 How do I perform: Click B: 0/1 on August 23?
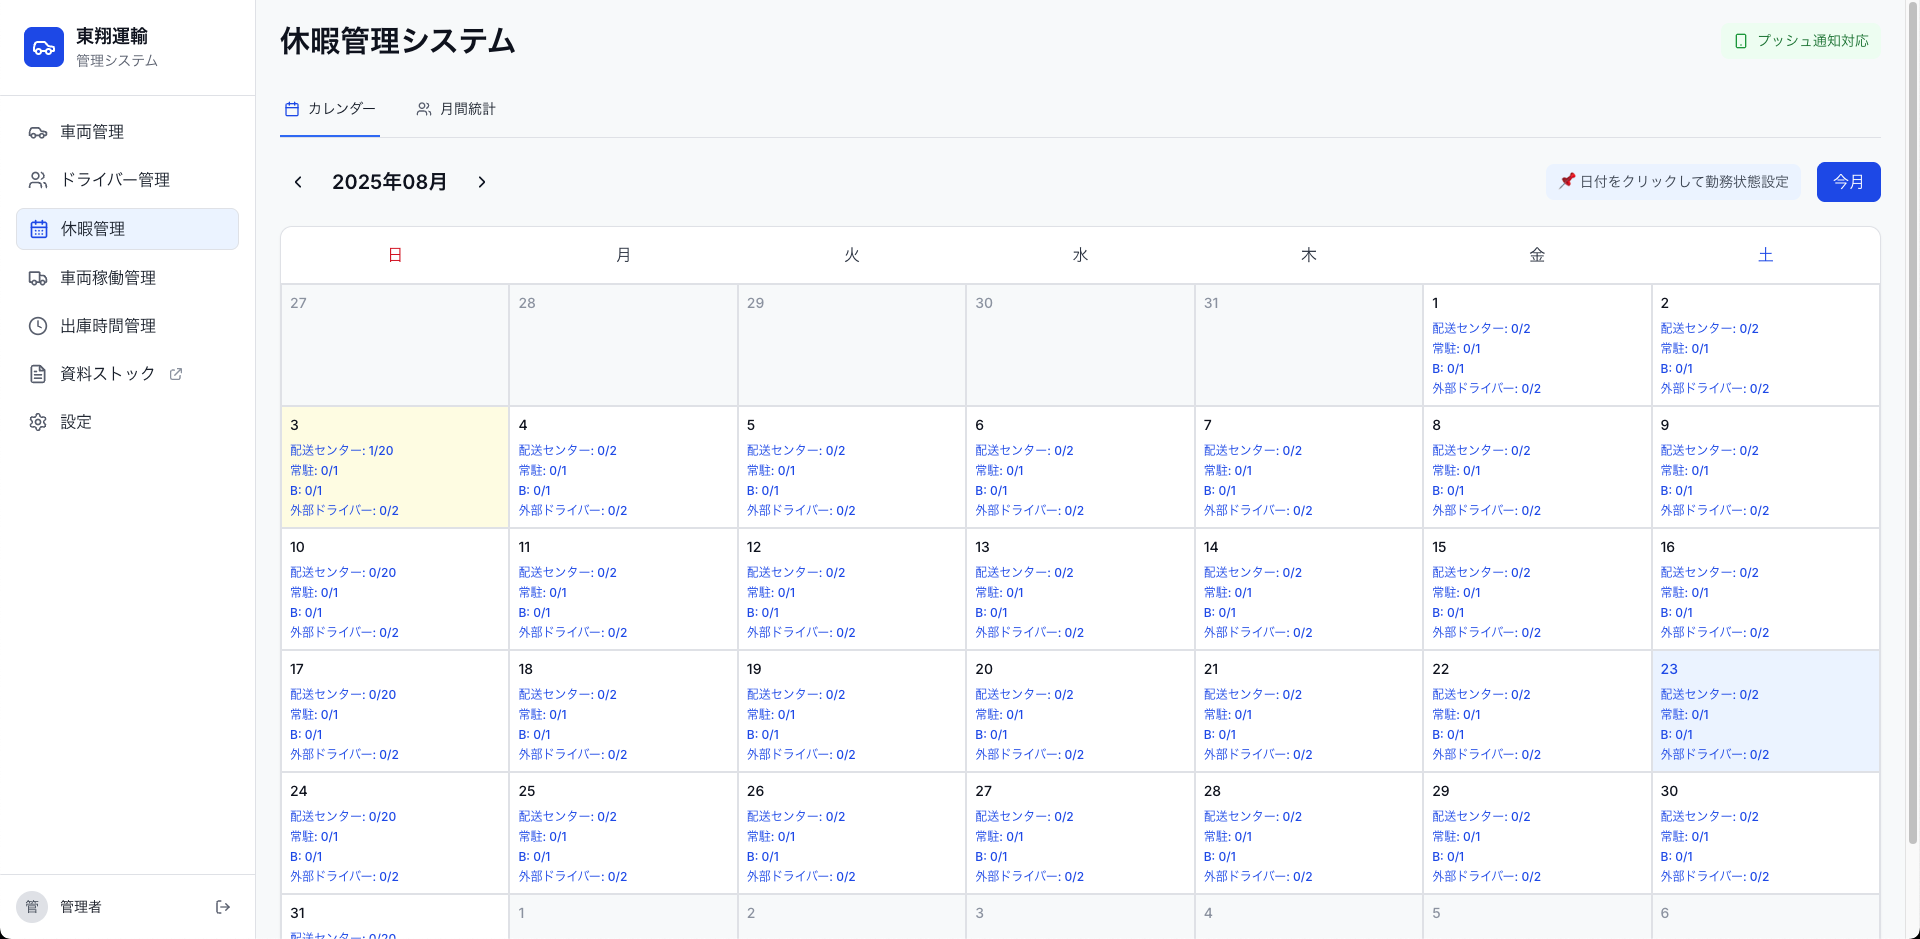[x=1676, y=735]
